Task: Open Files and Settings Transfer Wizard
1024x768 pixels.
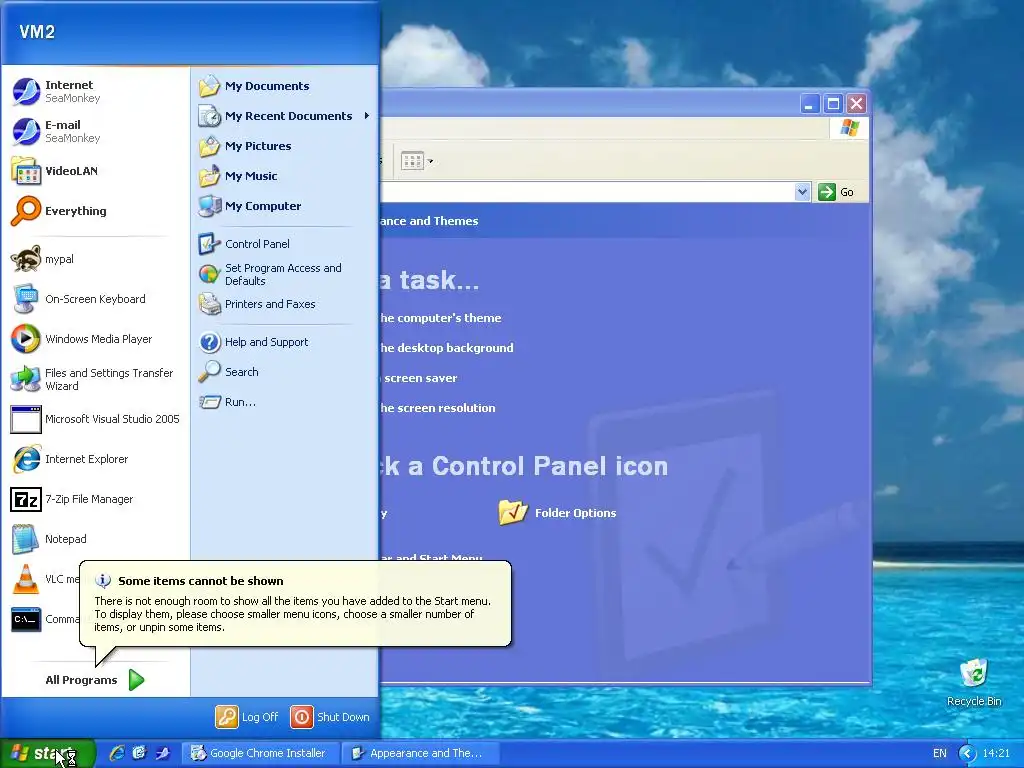Action: coord(95,379)
